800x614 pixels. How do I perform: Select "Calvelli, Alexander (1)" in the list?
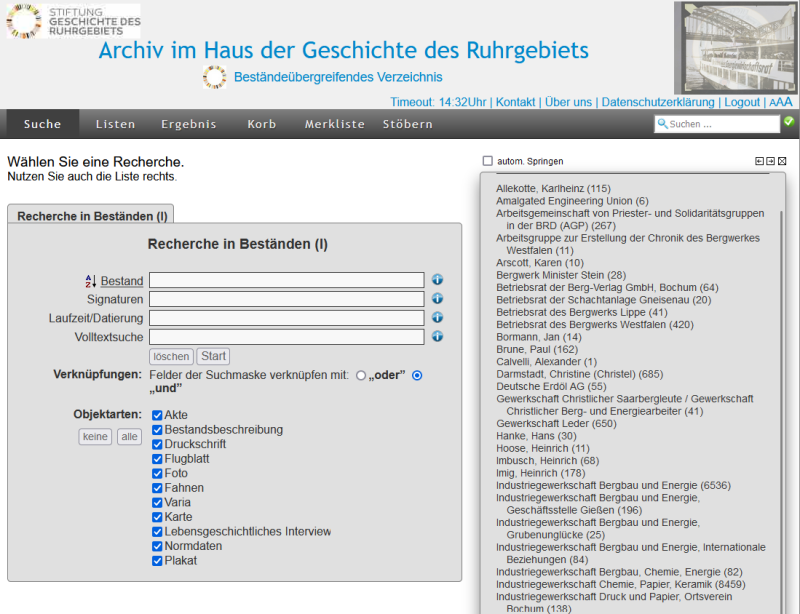pos(546,362)
